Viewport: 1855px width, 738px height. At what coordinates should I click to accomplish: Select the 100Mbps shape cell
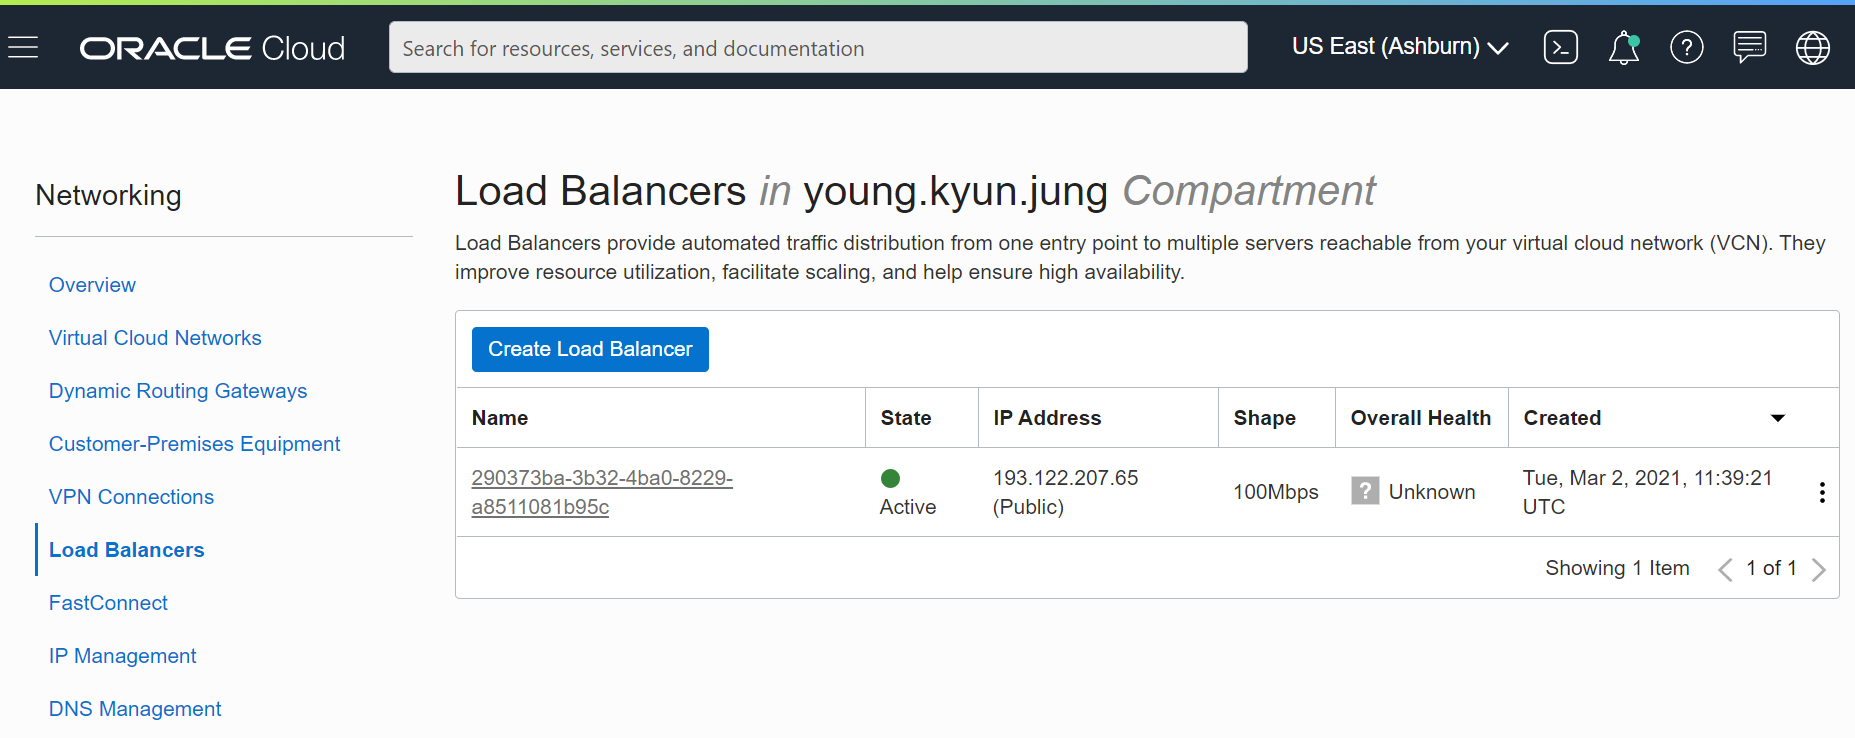pos(1276,492)
